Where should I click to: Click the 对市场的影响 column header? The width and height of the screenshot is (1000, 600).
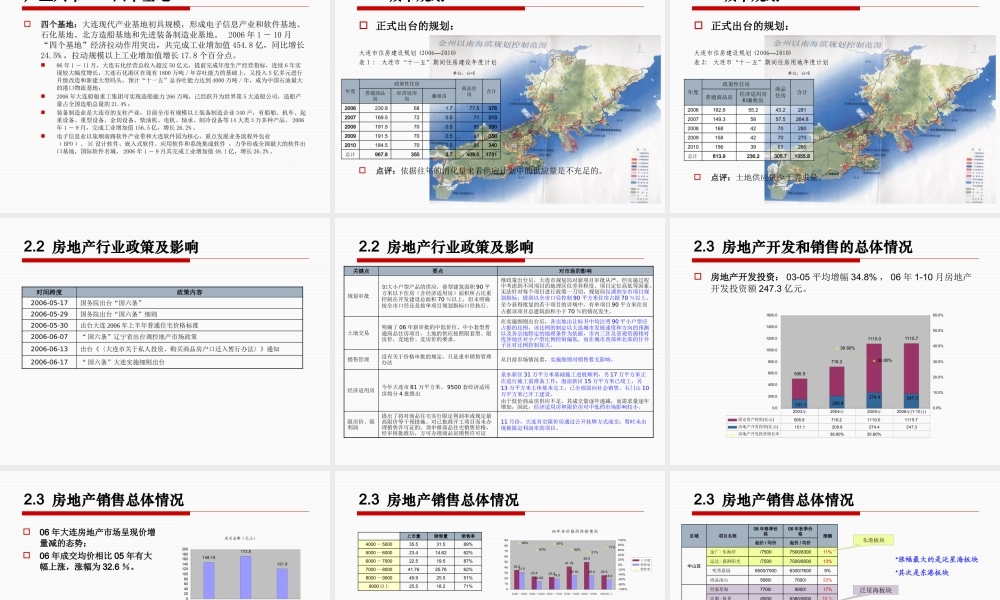tap(575, 271)
